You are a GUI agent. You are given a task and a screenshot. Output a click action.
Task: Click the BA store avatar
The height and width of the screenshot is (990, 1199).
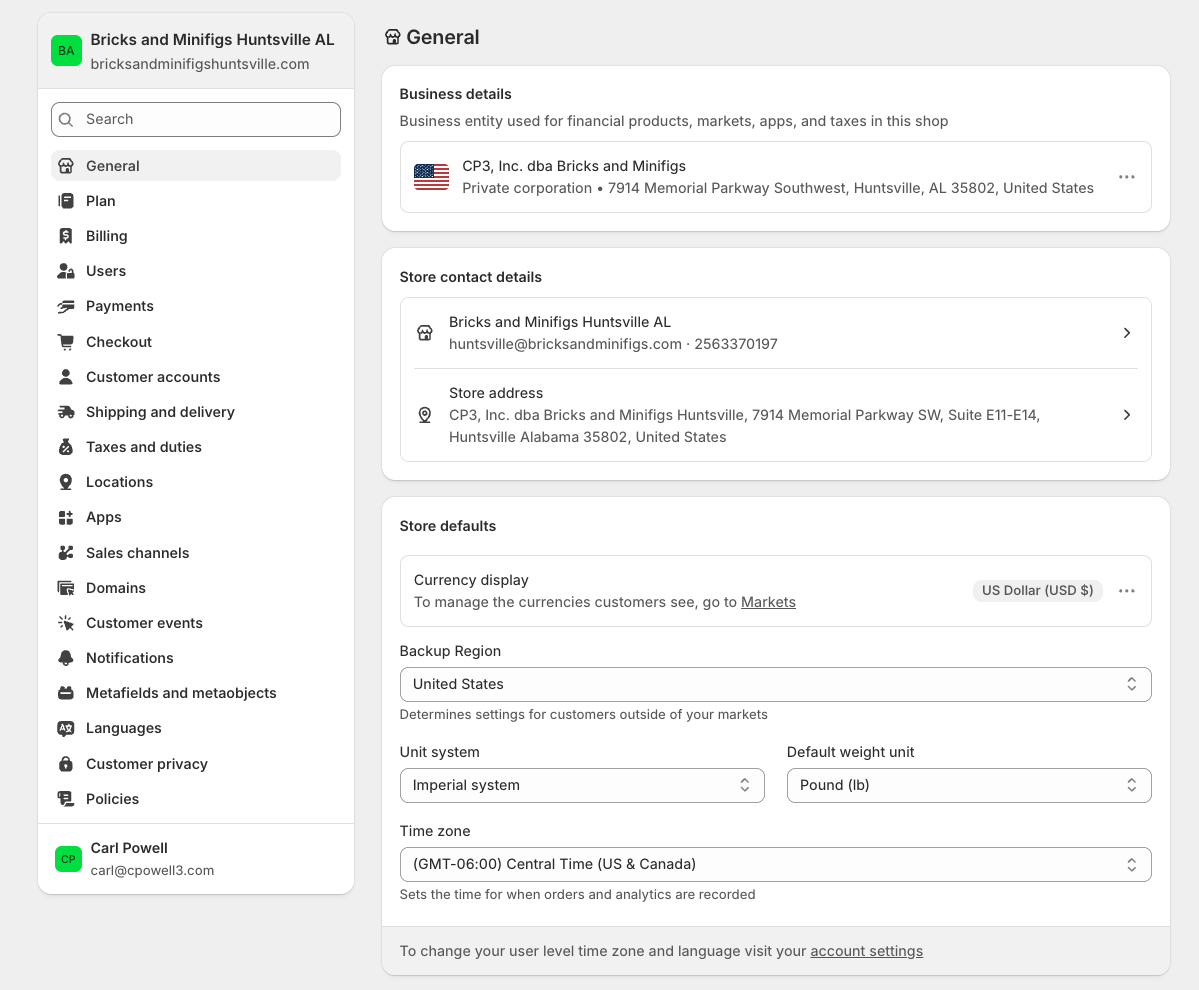[x=67, y=51]
